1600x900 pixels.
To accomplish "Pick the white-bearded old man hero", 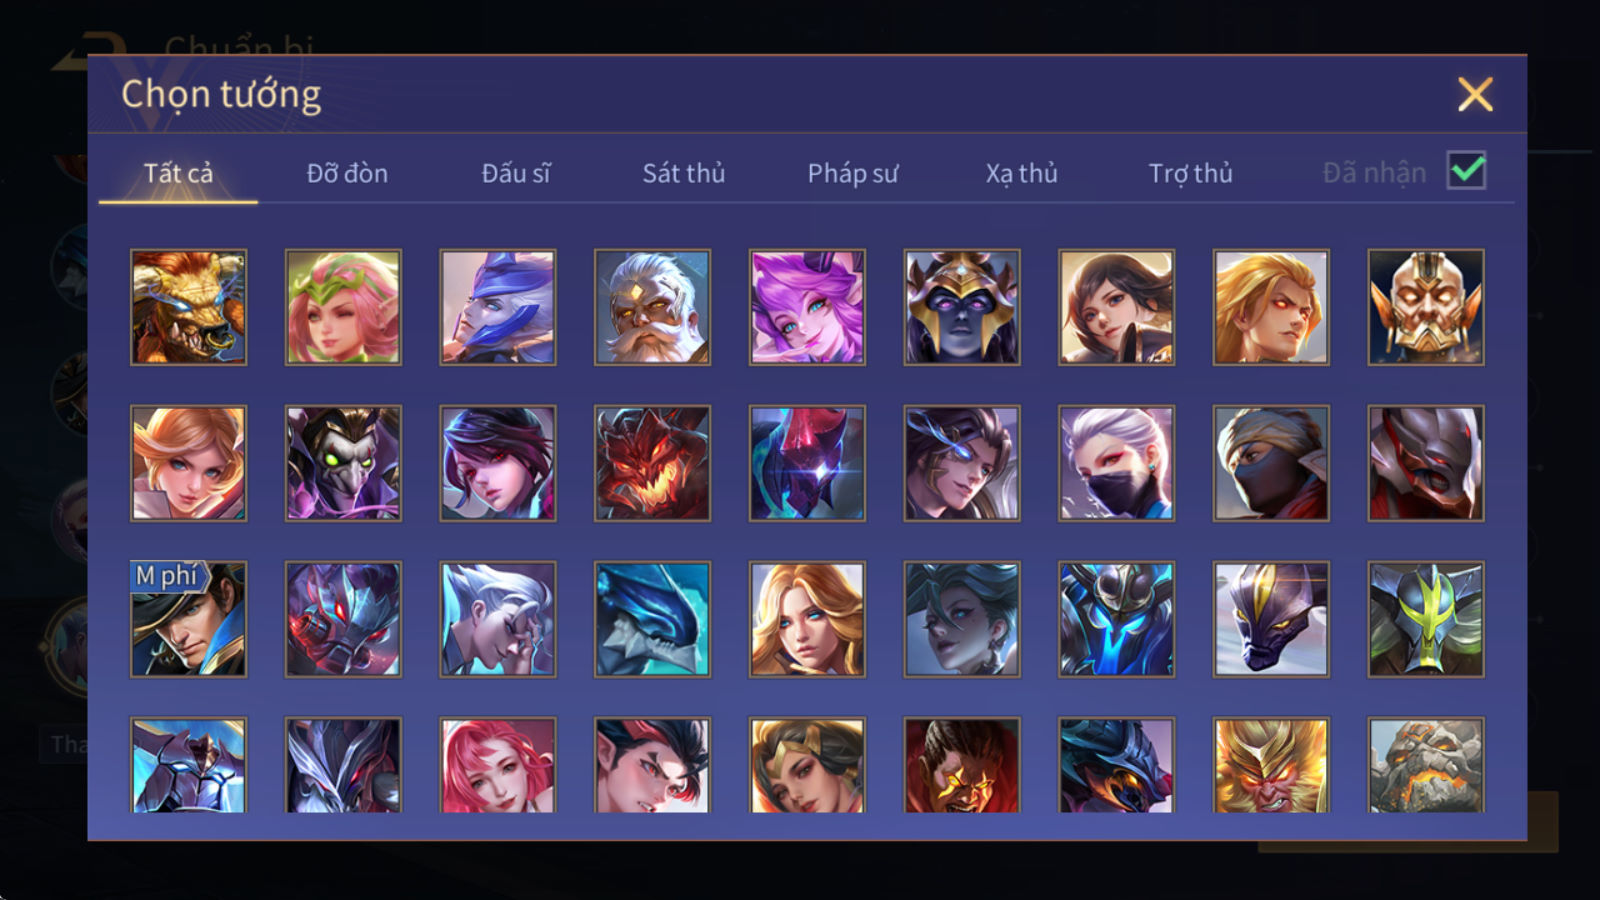I will pos(652,307).
